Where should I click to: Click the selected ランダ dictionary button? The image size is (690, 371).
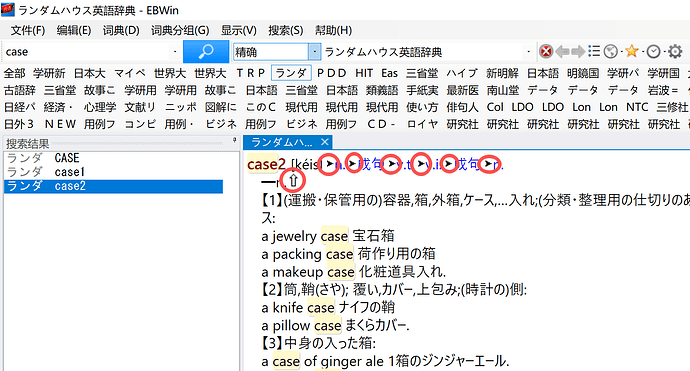tap(291, 73)
